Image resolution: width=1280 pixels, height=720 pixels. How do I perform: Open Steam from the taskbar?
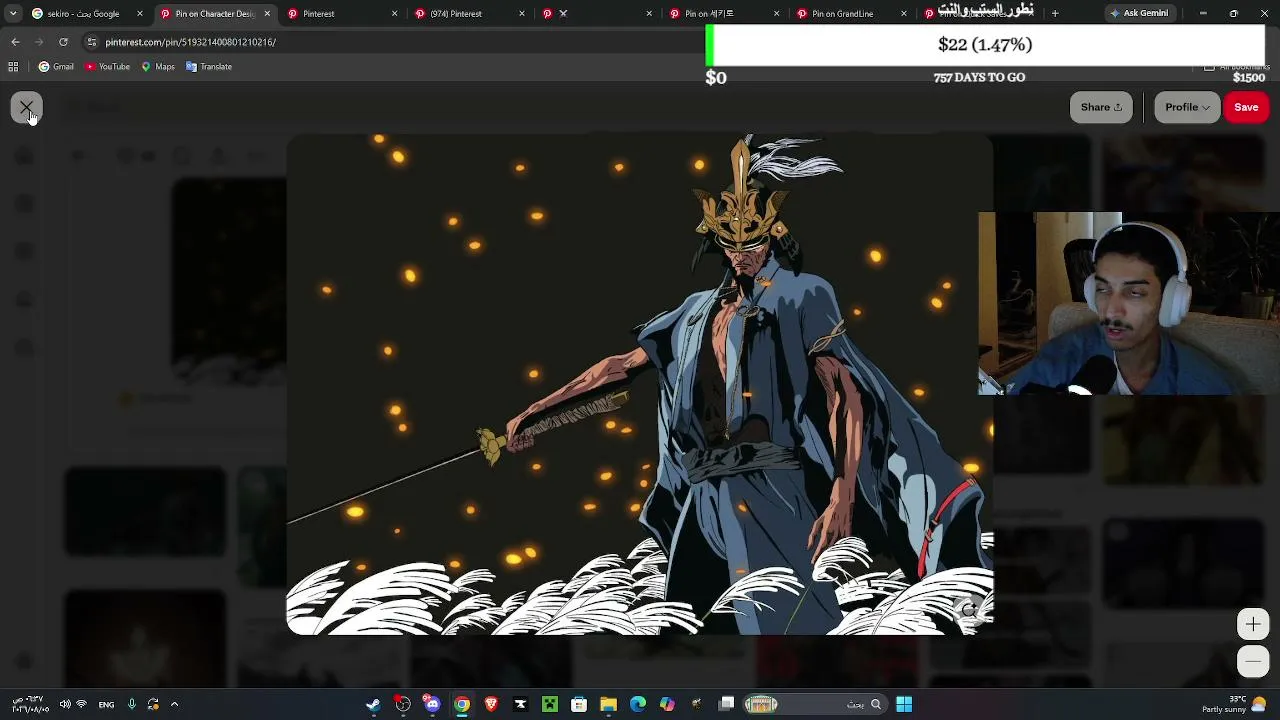pos(373,704)
